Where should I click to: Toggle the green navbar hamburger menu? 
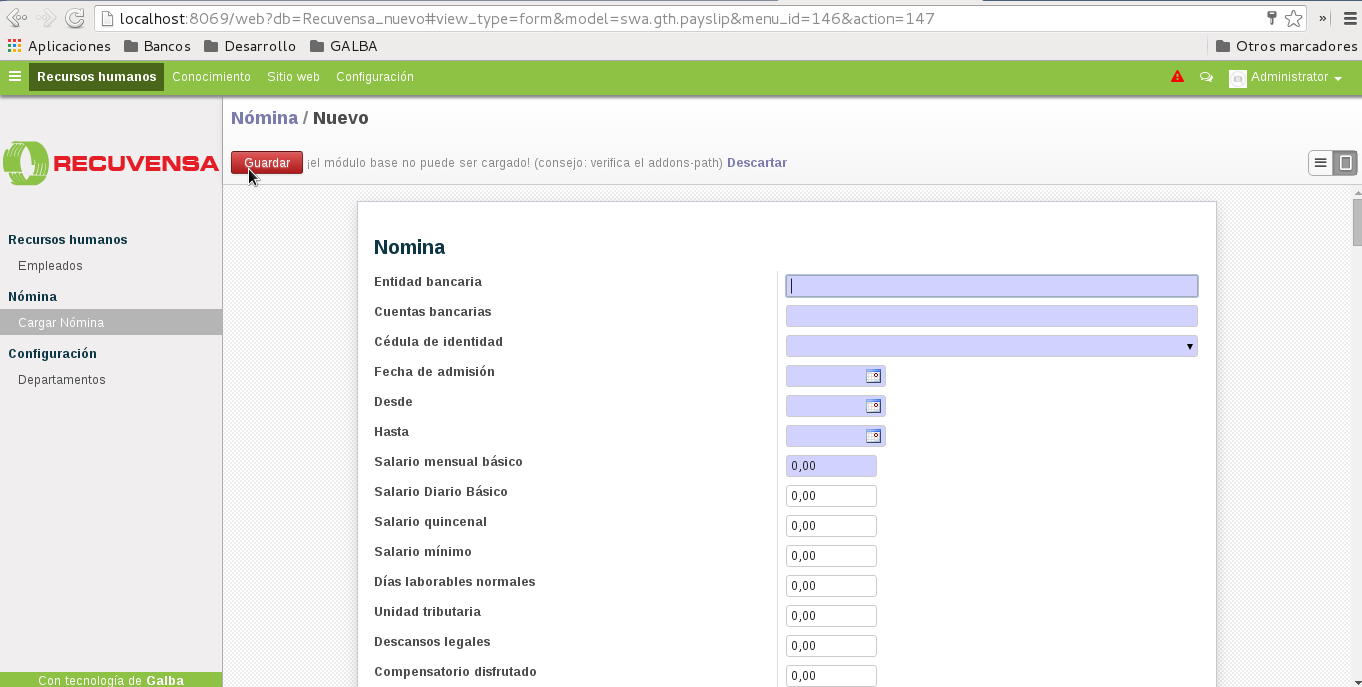15,77
